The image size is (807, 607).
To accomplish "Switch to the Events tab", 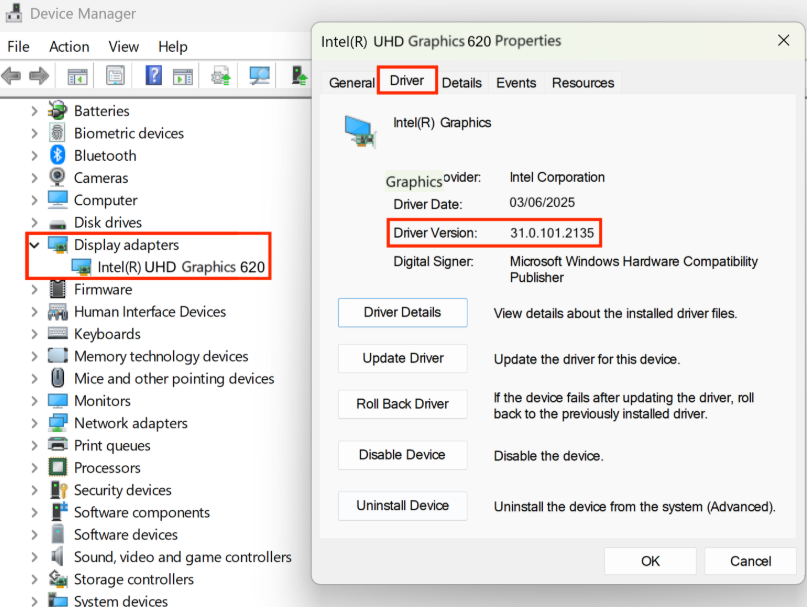I will tap(516, 83).
